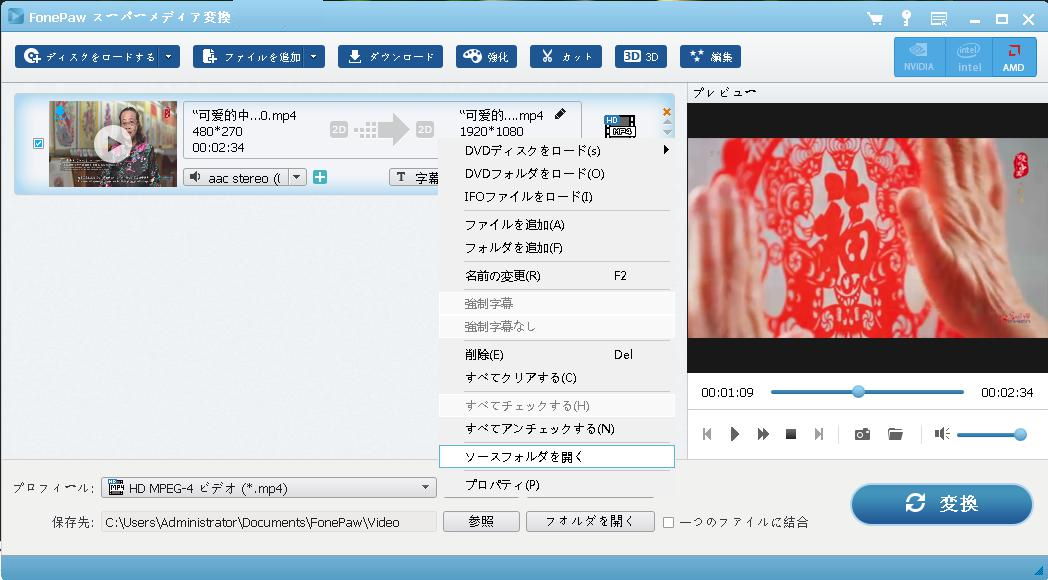Screen dimensions: 1048x580
Task: Choose すべてクリアする(C) menu entry
Action: (x=556, y=378)
